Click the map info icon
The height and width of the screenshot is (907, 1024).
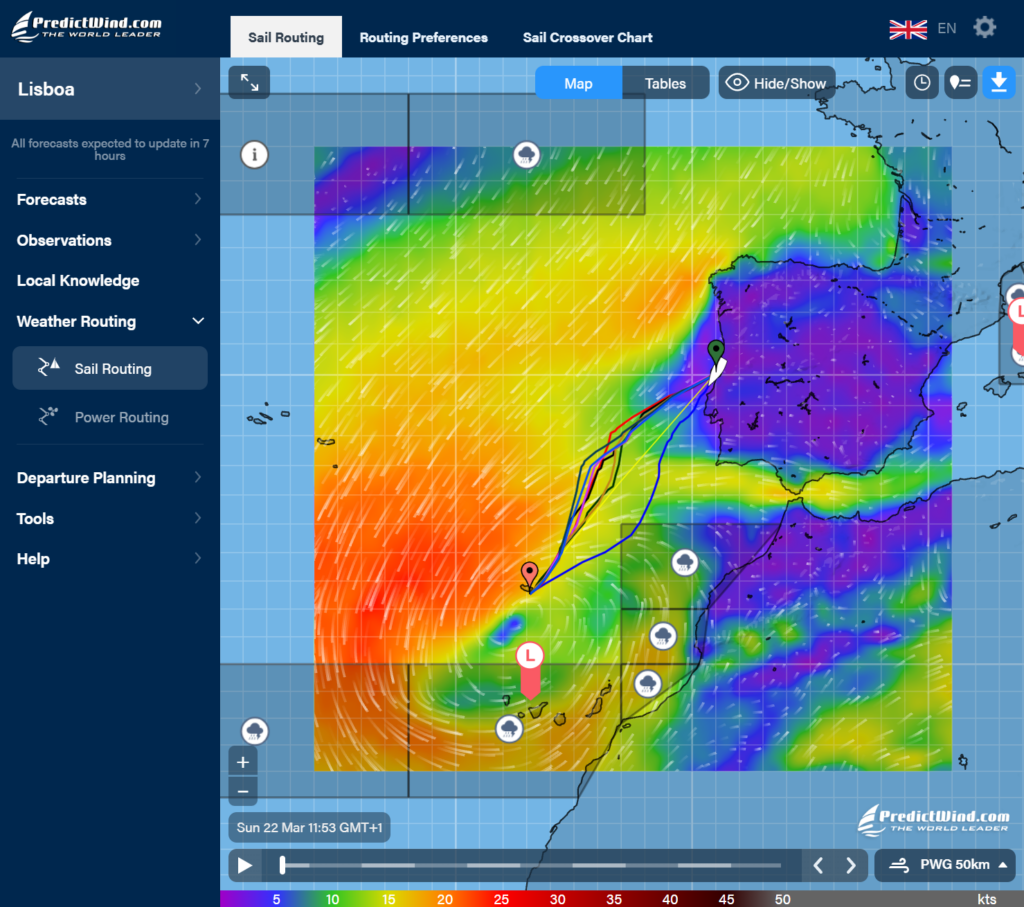coord(255,155)
